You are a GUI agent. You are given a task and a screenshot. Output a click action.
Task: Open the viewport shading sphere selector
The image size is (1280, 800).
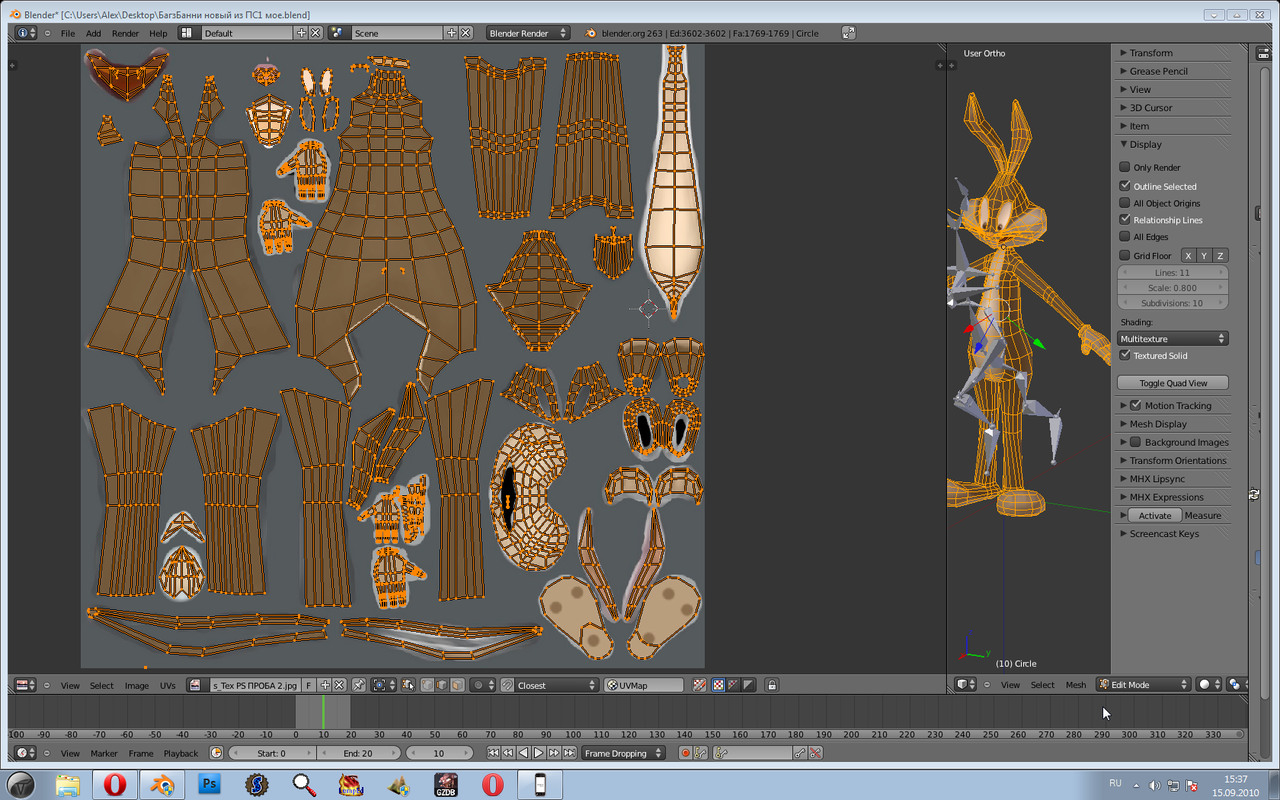[x=1208, y=684]
